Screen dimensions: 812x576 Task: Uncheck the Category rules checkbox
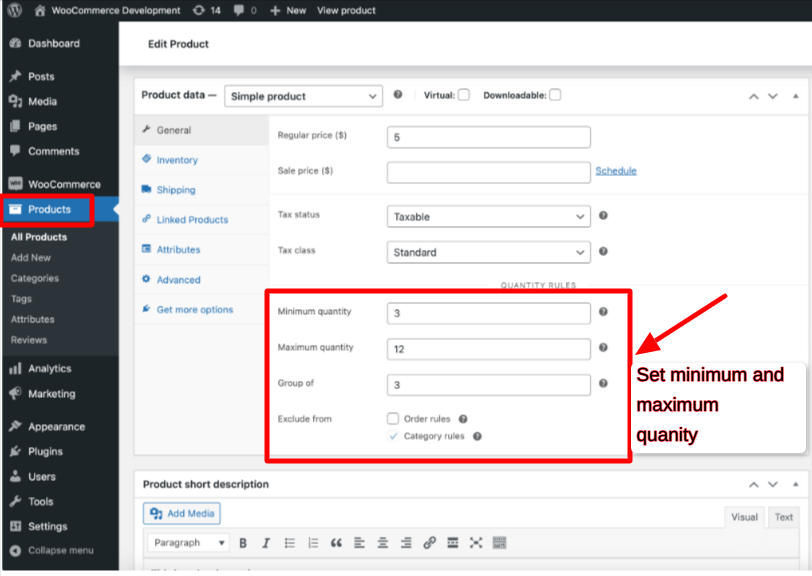393,436
